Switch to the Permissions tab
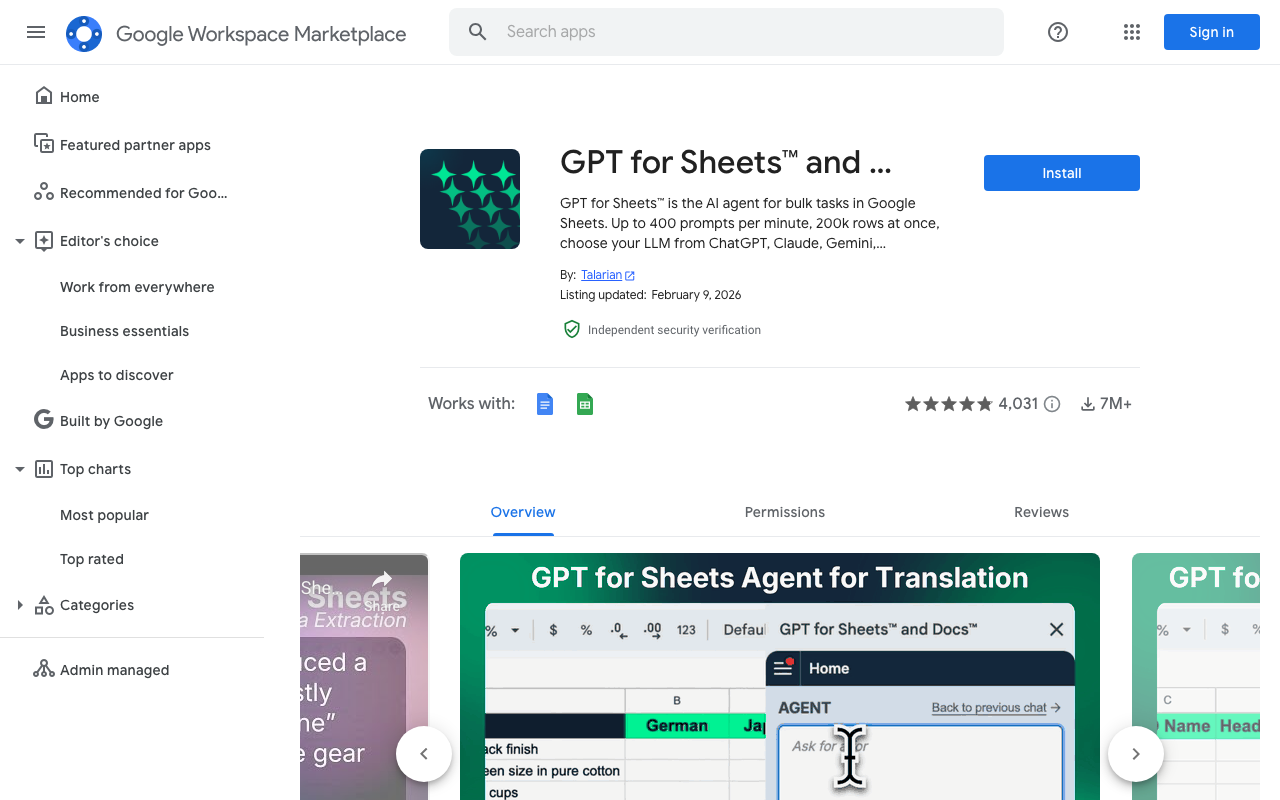The image size is (1280, 800). click(x=784, y=512)
